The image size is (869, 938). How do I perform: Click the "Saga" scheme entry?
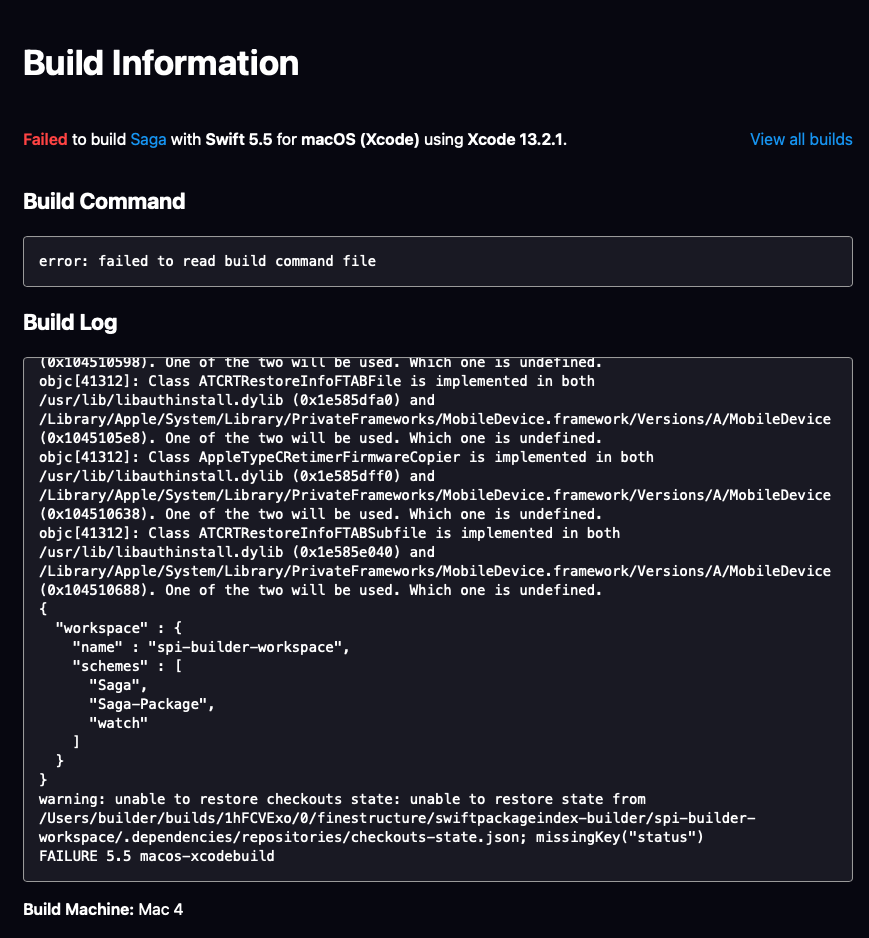[x=114, y=685]
